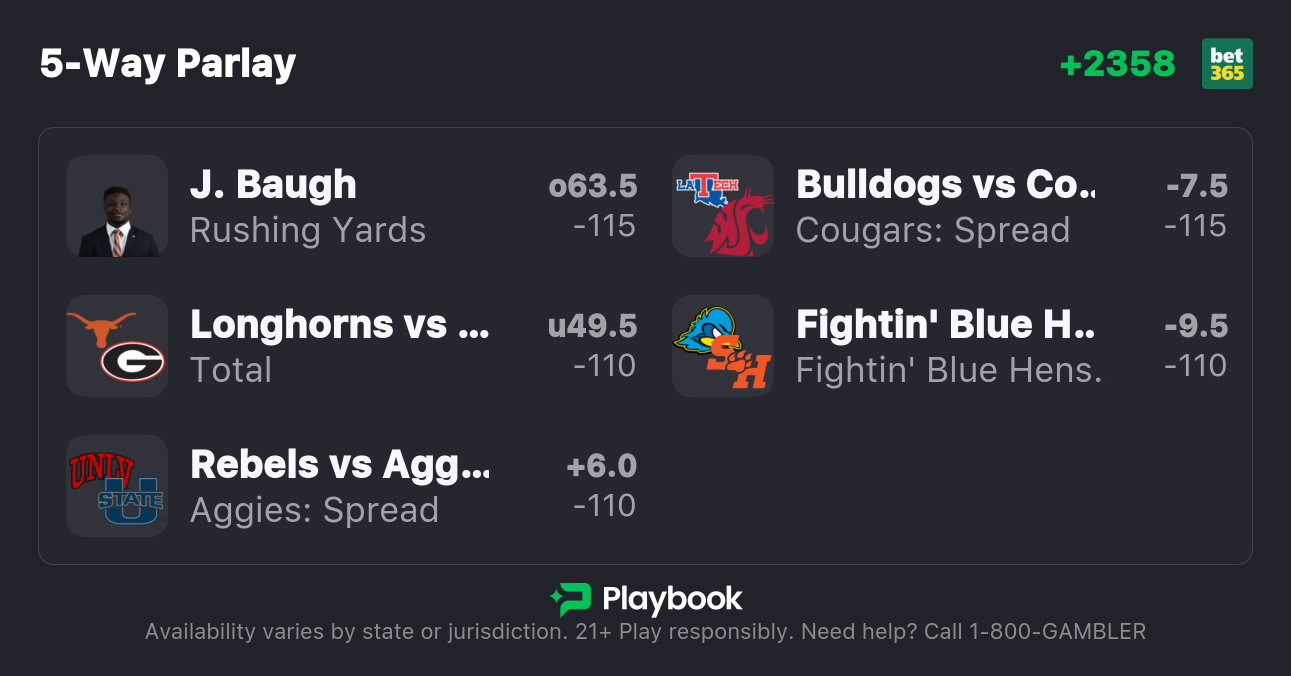Image resolution: width=1291 pixels, height=676 pixels.
Task: Select the -7.5 Cougars spread
Action: point(1196,186)
